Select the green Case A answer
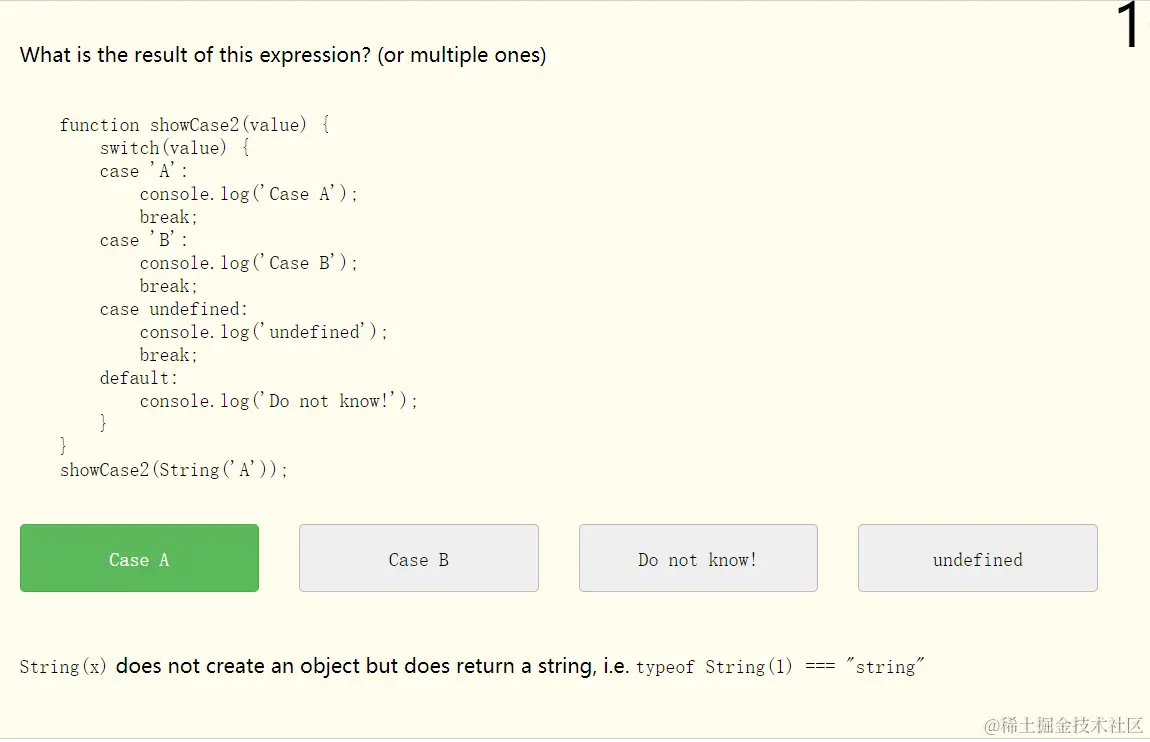 click(139, 558)
